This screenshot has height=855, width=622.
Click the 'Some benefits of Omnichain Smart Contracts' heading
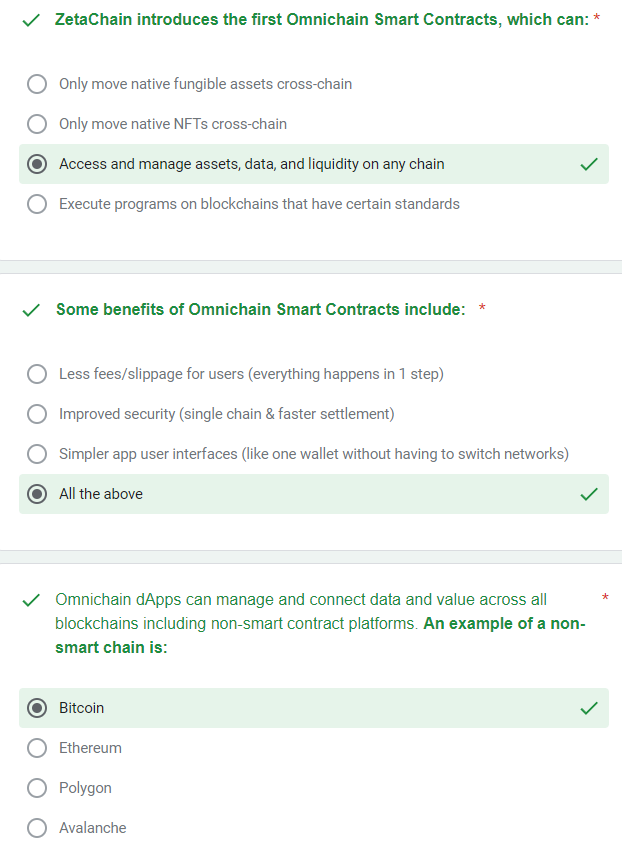(x=261, y=309)
